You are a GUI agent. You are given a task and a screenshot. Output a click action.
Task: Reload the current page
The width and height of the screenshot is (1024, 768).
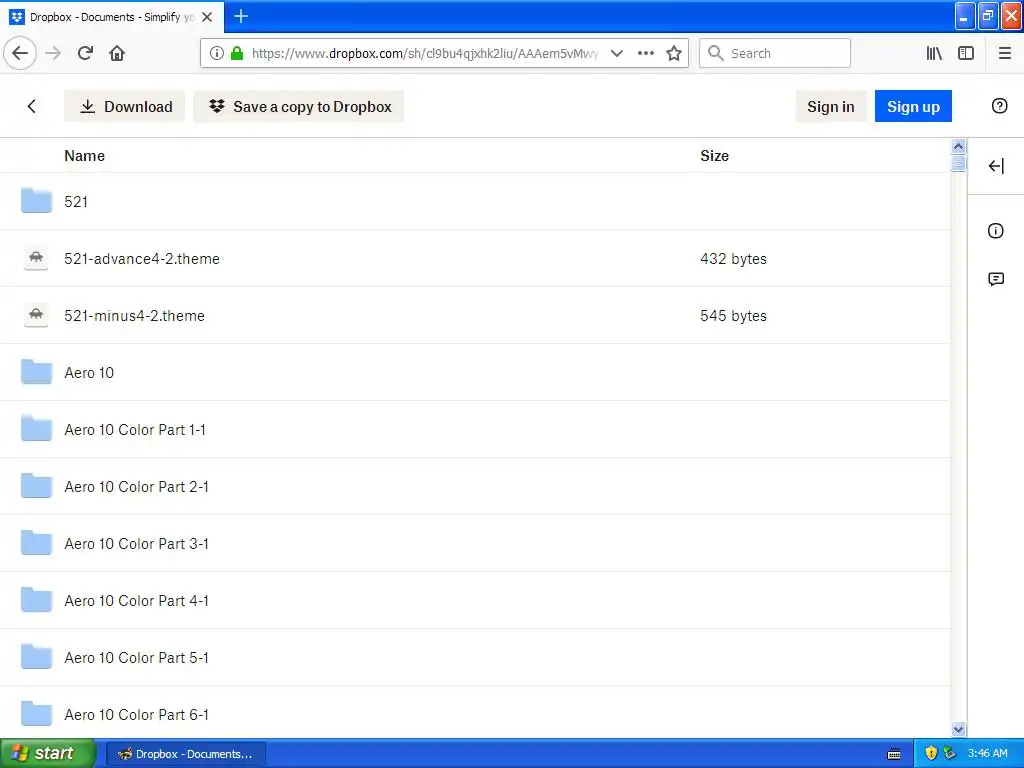point(86,53)
